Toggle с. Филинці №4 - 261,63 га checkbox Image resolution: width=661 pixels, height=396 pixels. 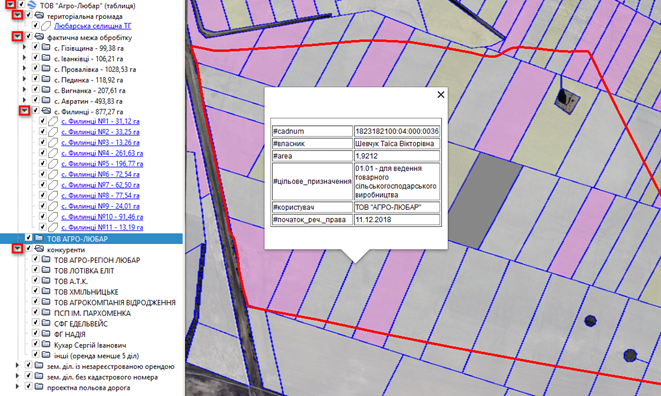click(x=43, y=152)
